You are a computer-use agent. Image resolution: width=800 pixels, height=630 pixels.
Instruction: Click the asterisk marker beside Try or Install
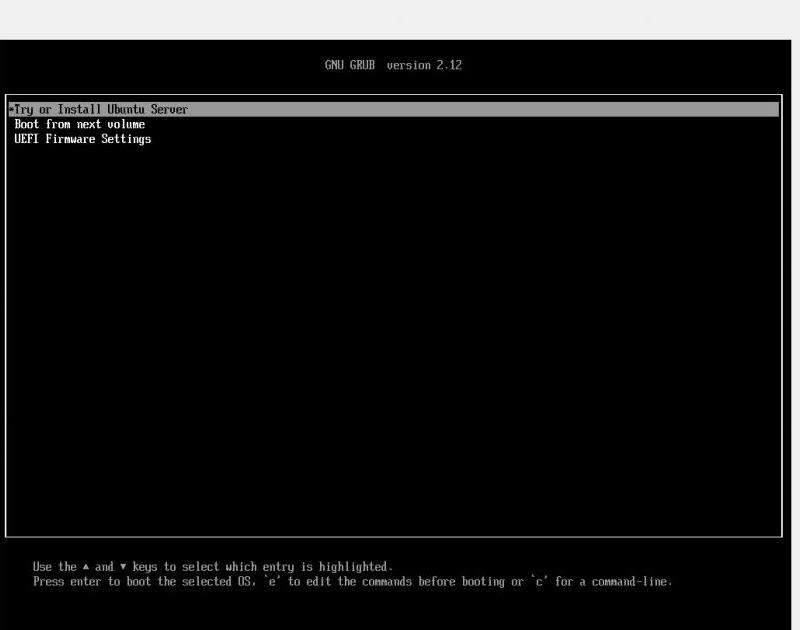click(x=11, y=109)
